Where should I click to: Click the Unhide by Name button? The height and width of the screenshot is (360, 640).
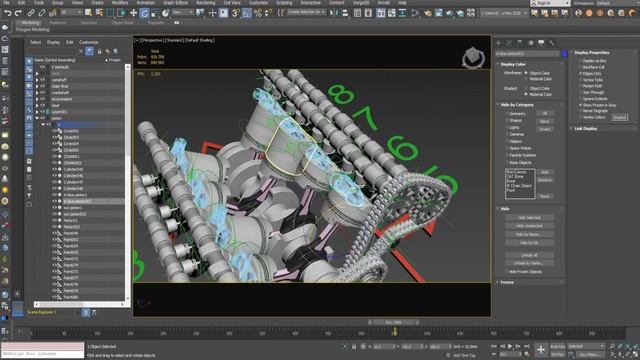pyautogui.click(x=529, y=263)
